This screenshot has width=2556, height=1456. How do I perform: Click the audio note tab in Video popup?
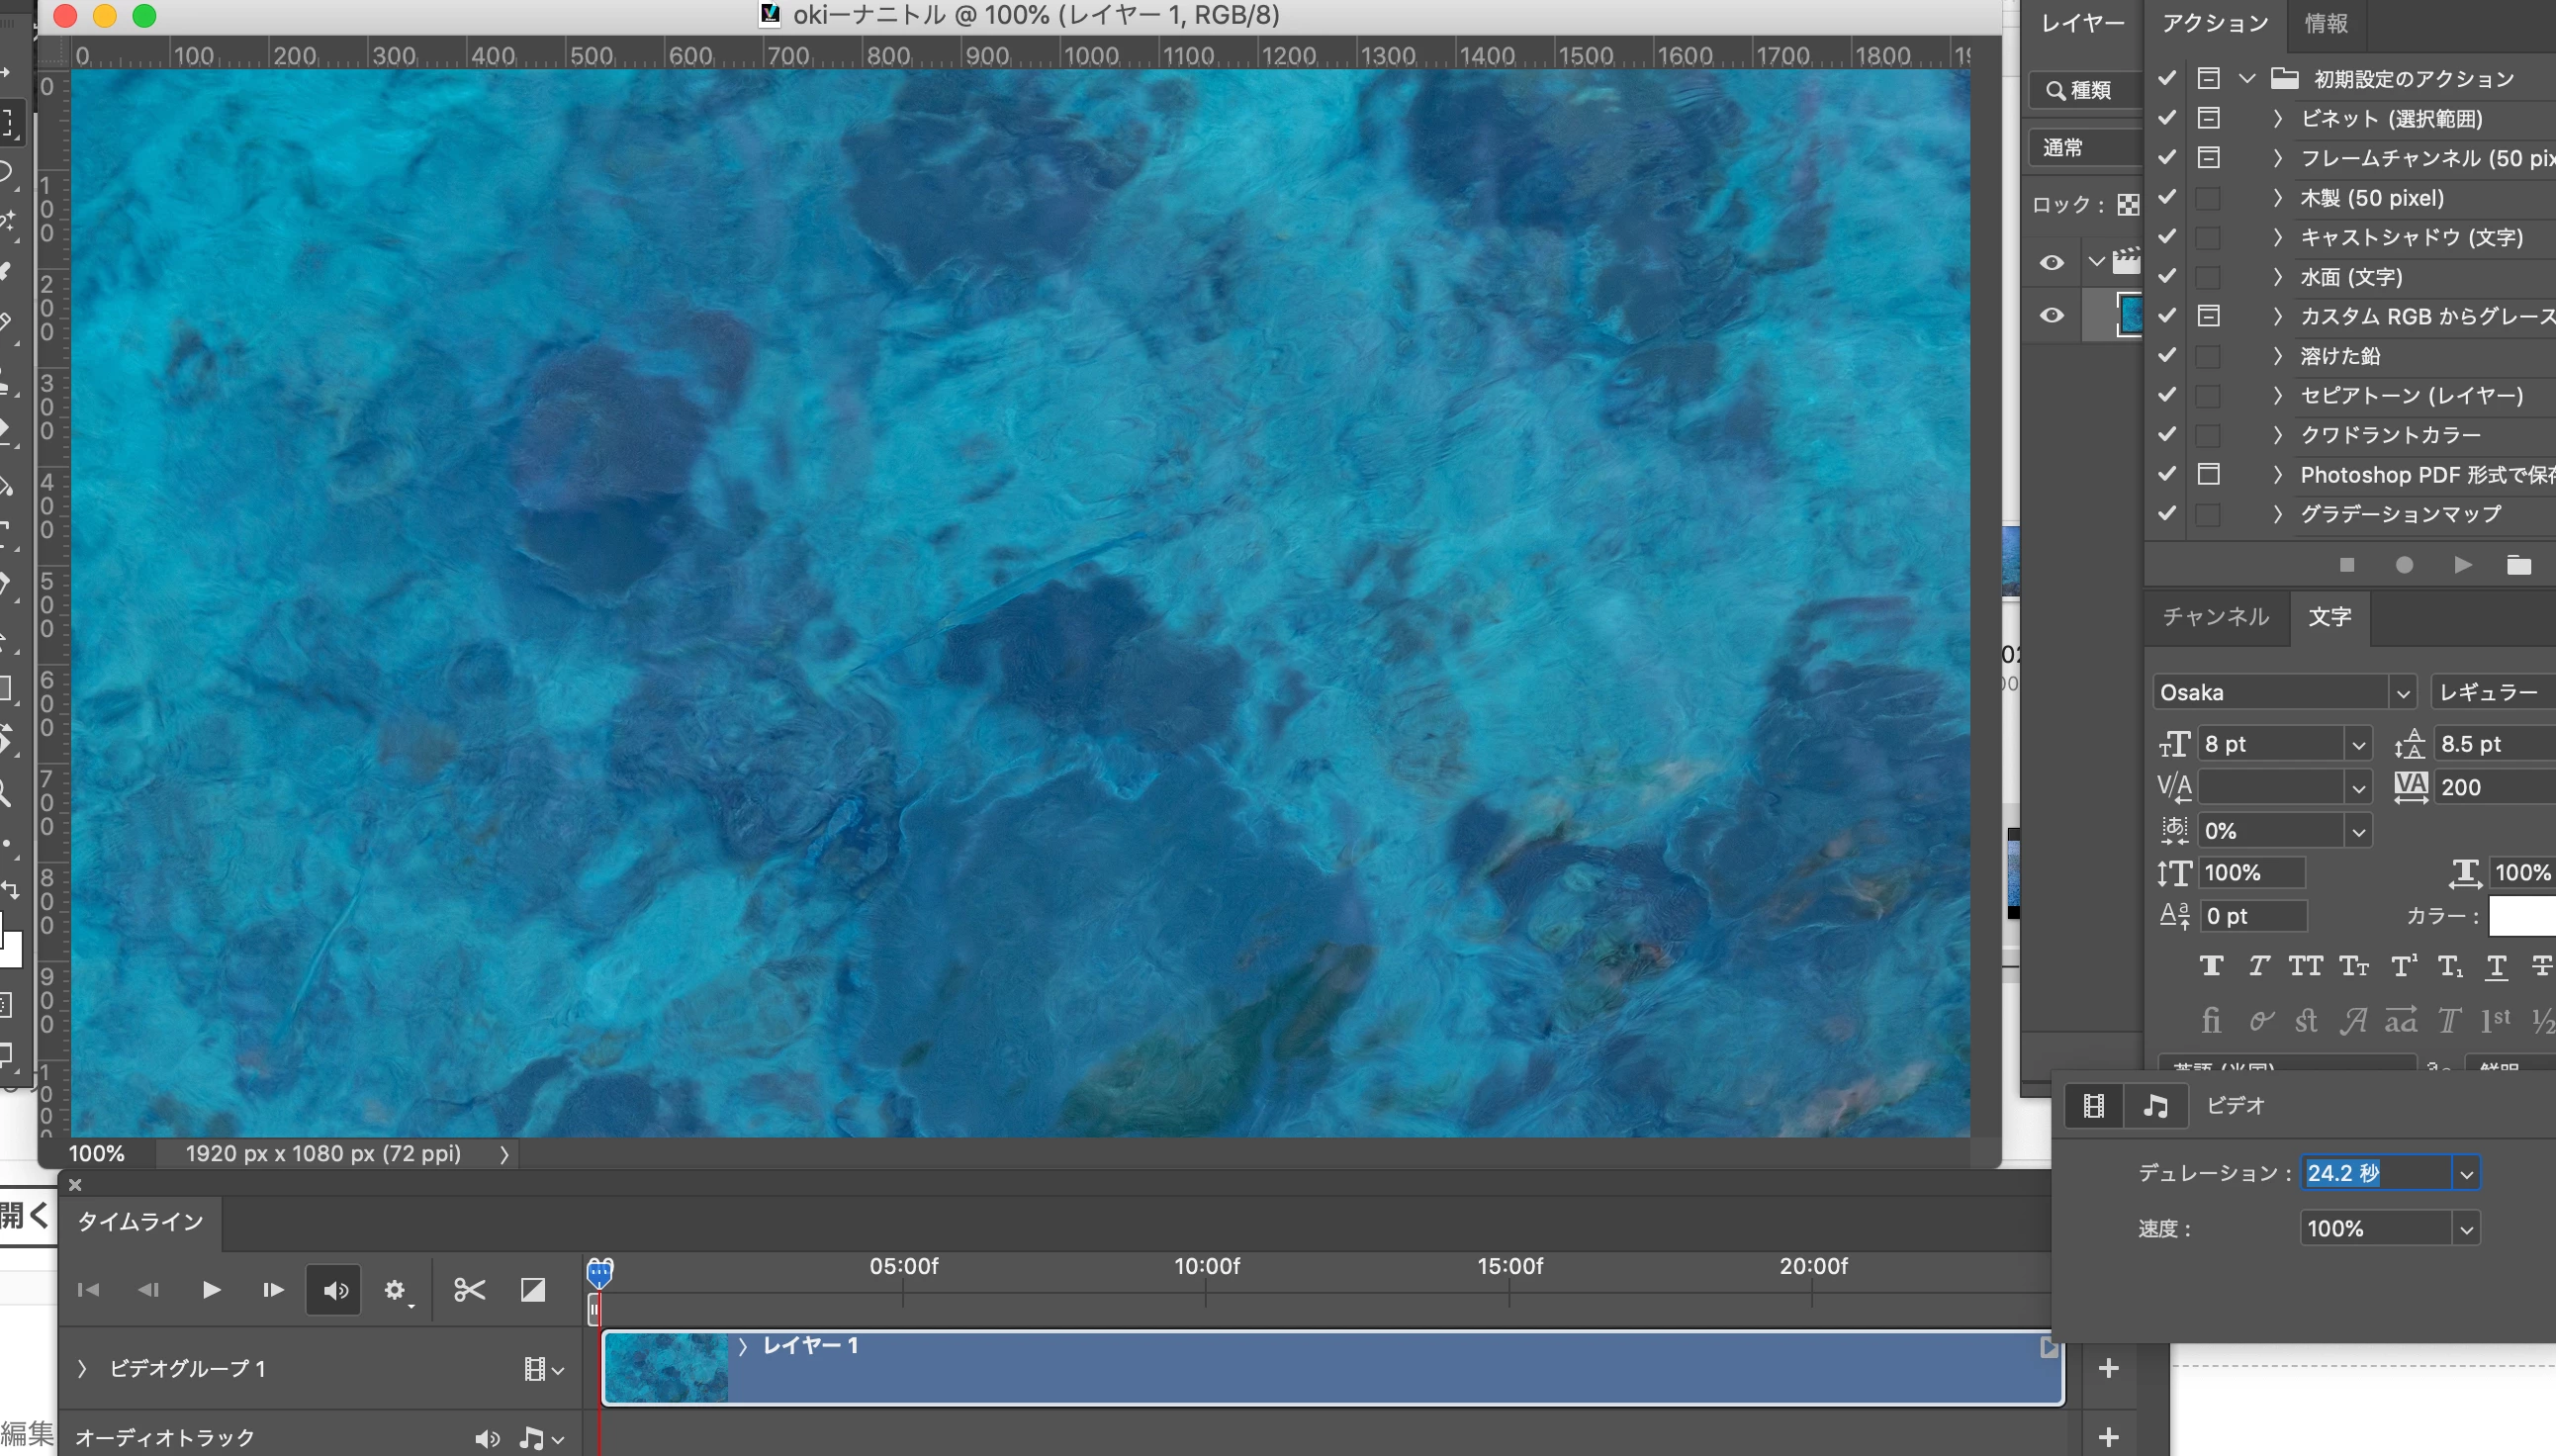(2155, 1105)
